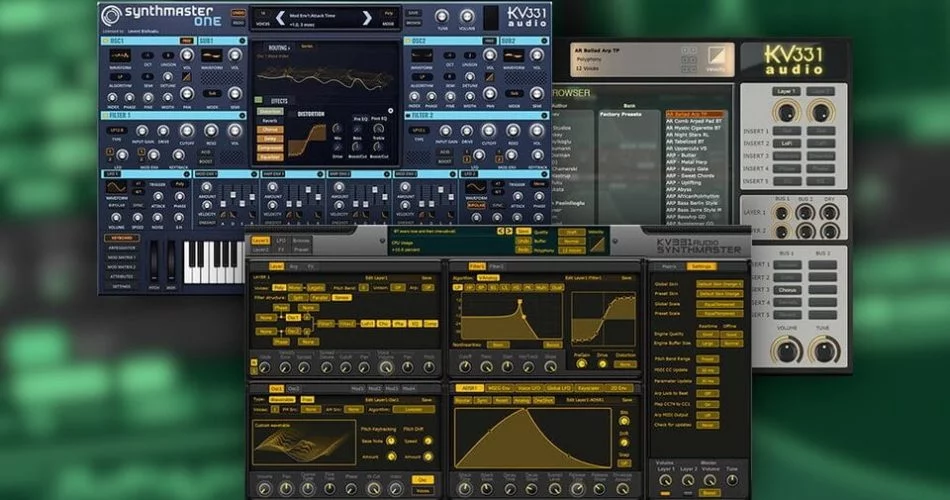
Task: Switch to the Matrix tab
Action: [669, 267]
